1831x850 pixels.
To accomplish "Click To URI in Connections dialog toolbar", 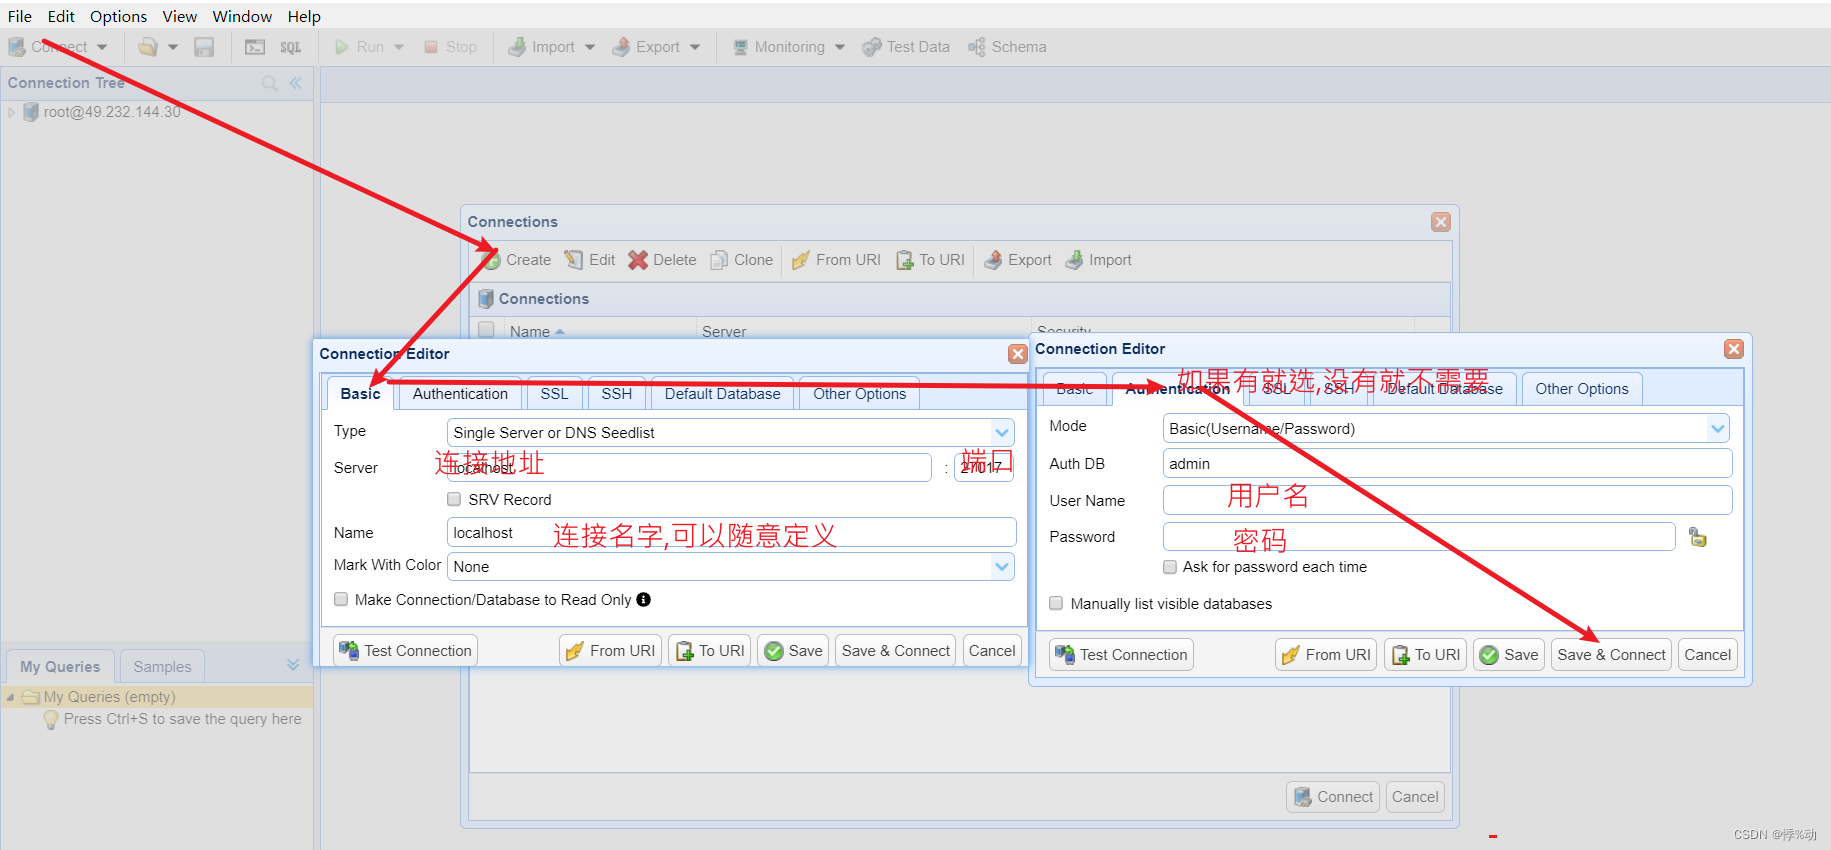I will (931, 260).
